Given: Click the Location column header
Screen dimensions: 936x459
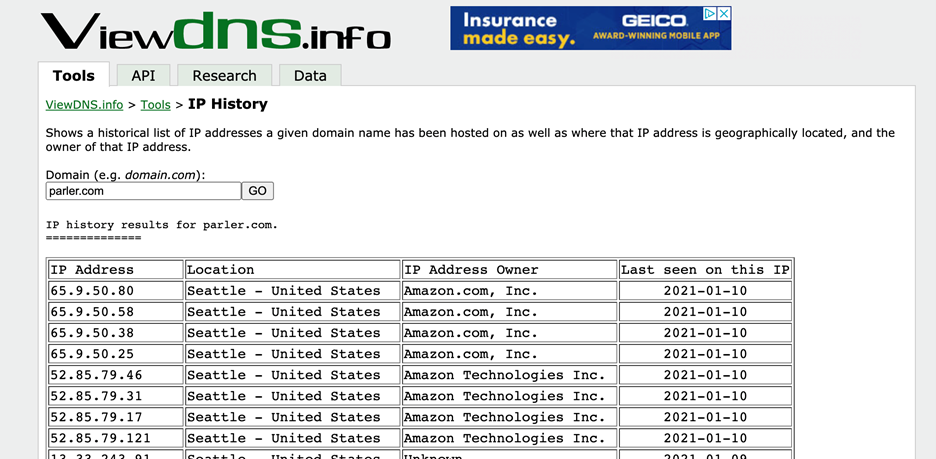Looking at the screenshot, I should [292, 270].
